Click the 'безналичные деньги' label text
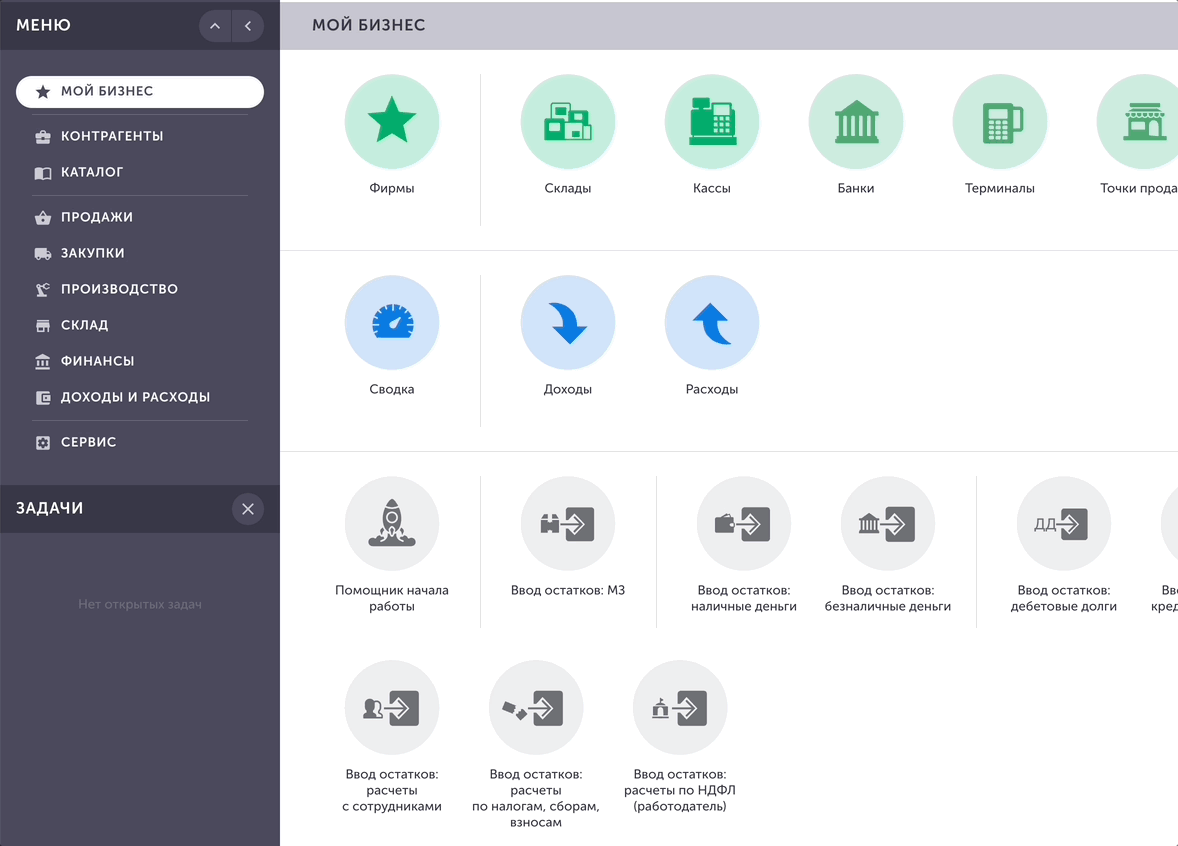1178x846 pixels. coord(888,606)
